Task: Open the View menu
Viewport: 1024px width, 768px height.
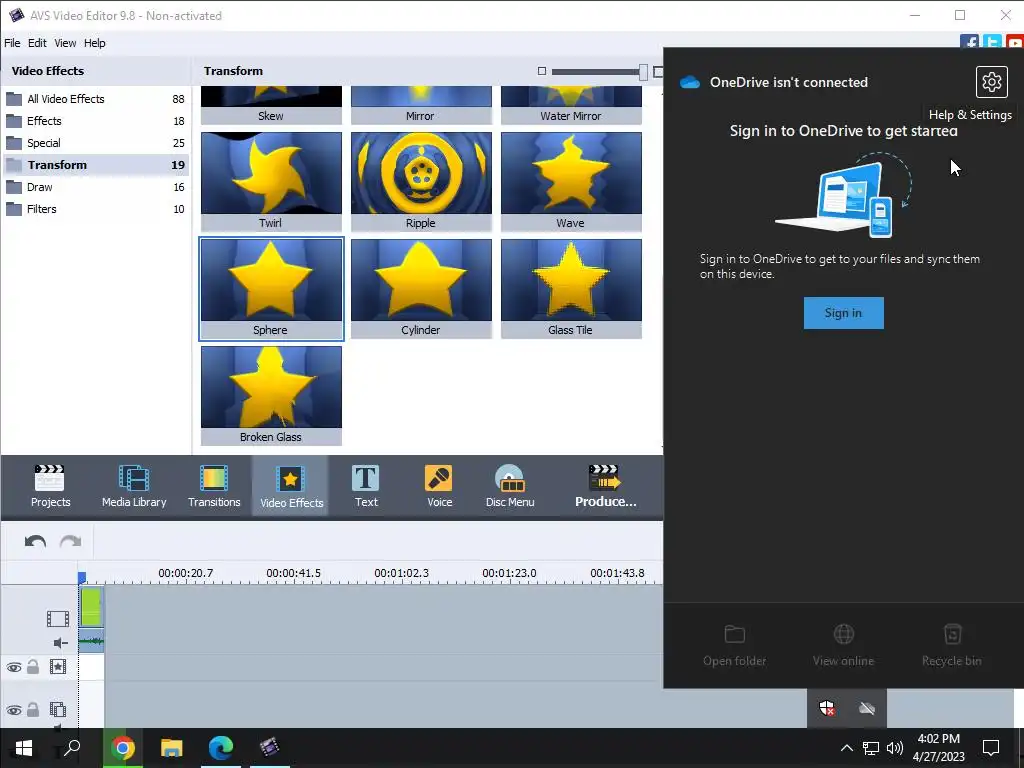Action: [x=65, y=43]
